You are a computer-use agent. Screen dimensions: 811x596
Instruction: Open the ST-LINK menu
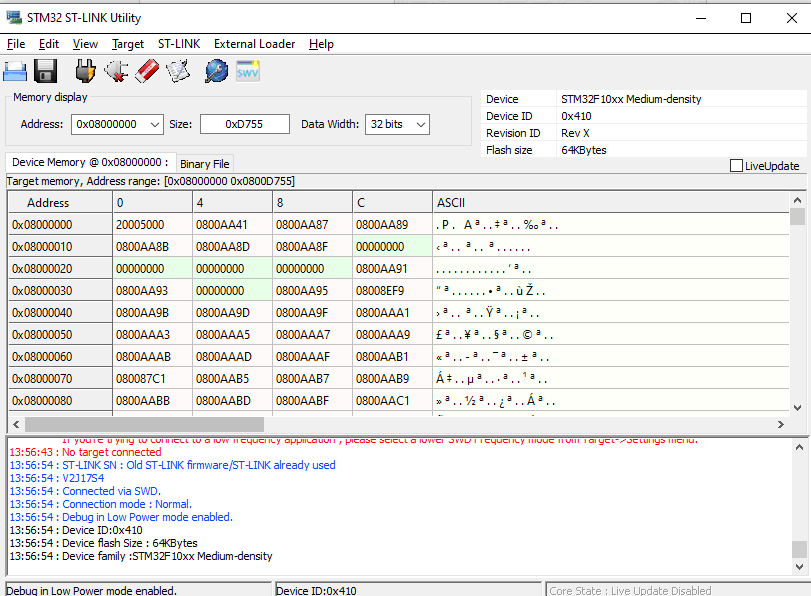[179, 44]
